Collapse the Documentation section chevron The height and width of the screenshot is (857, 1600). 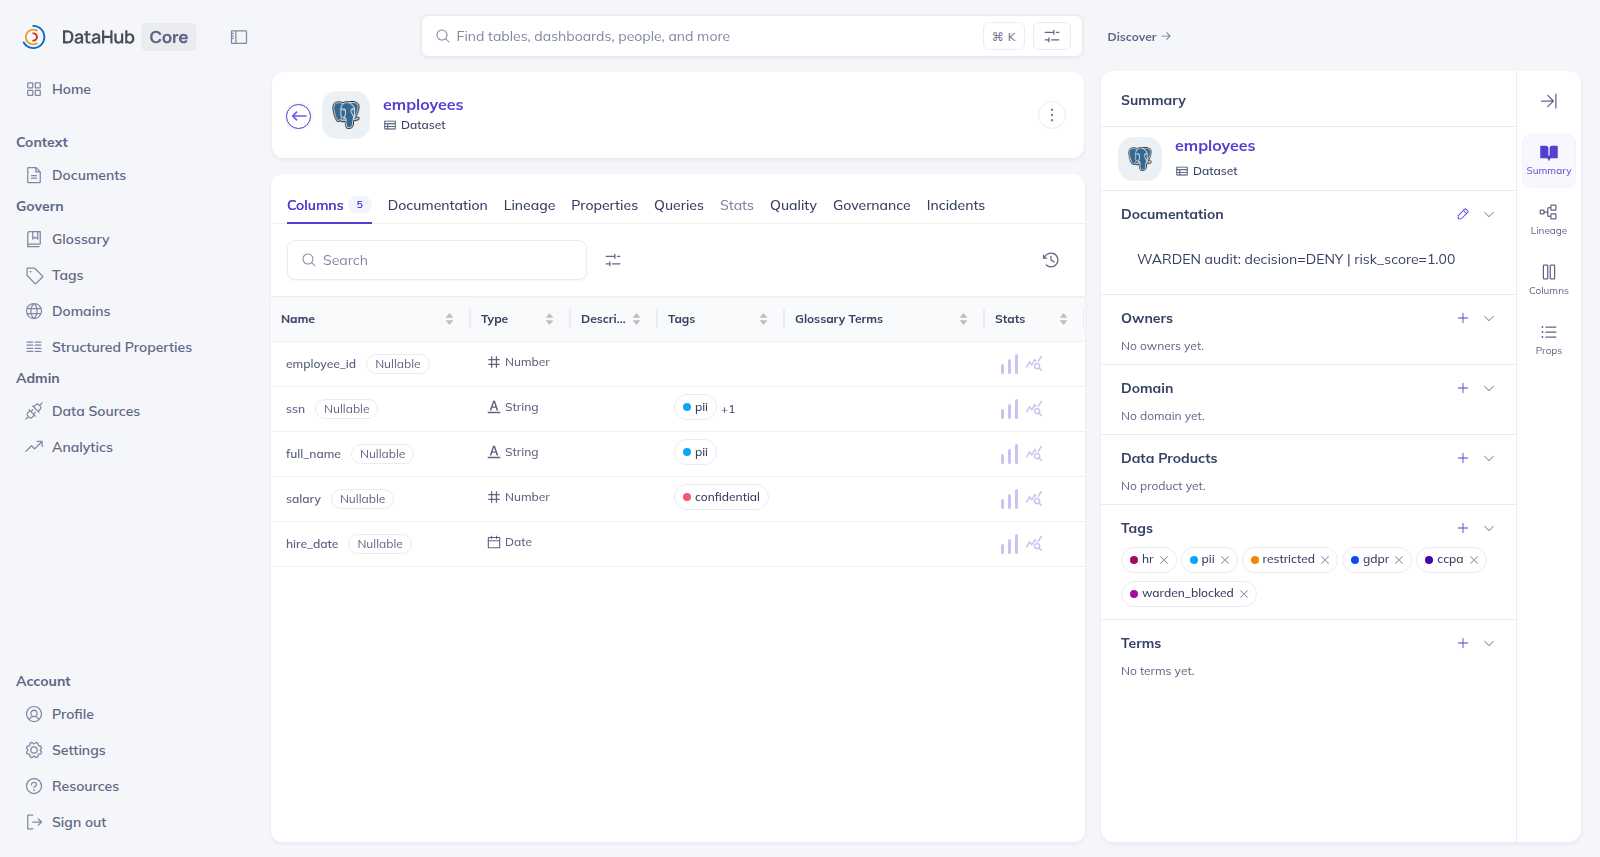(x=1489, y=214)
